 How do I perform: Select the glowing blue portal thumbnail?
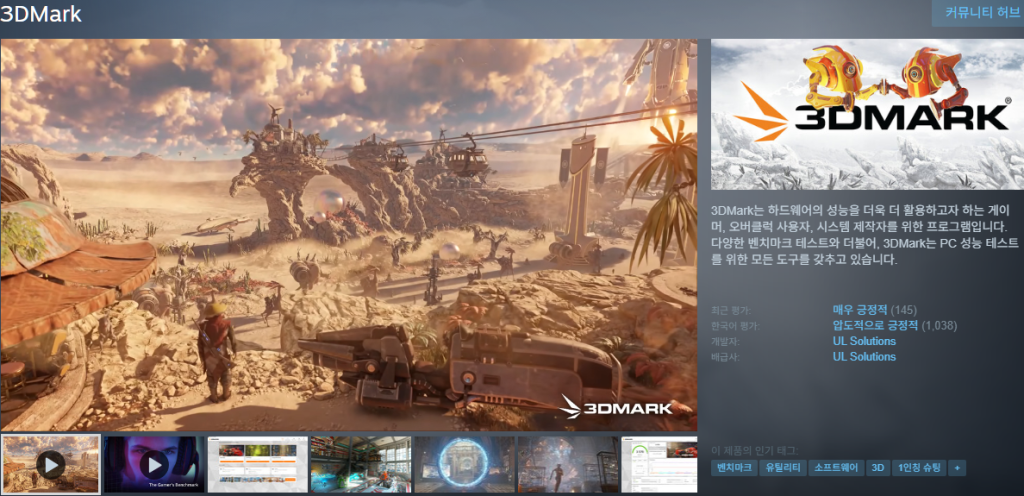[x=464, y=464]
